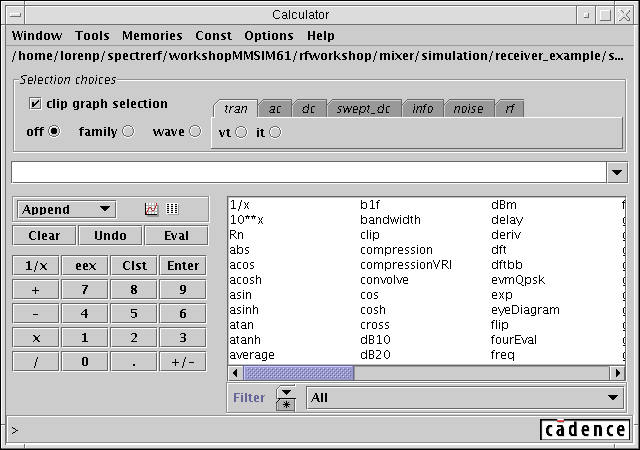The image size is (640, 450).
Task: Click the Eval button
Action: pyautogui.click(x=176, y=236)
